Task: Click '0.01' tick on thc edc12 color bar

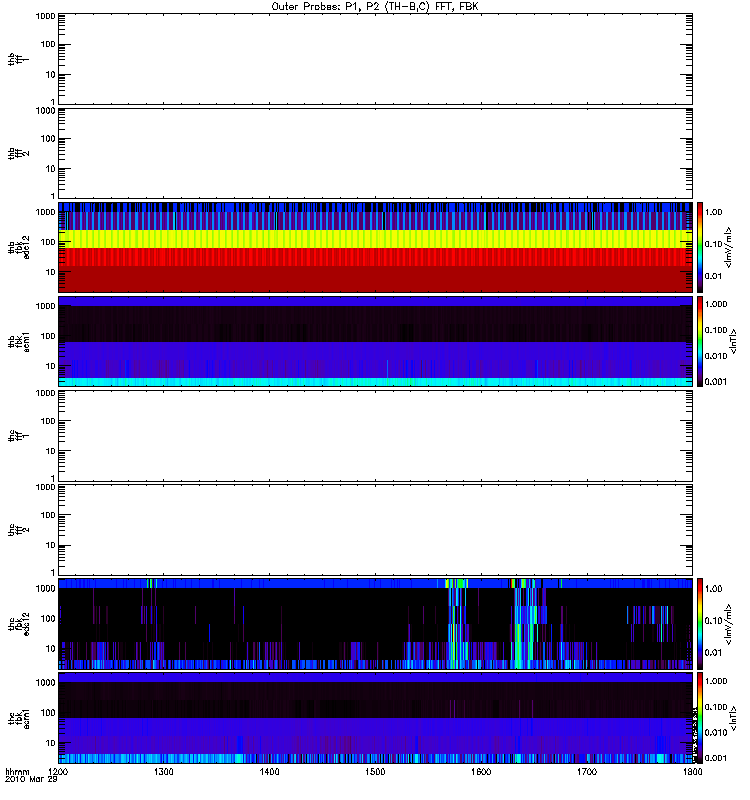Action: pyautogui.click(x=713, y=653)
